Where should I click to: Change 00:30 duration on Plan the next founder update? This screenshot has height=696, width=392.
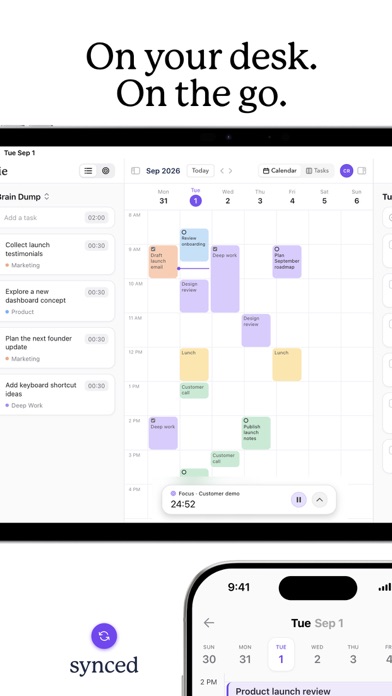[x=96, y=339]
